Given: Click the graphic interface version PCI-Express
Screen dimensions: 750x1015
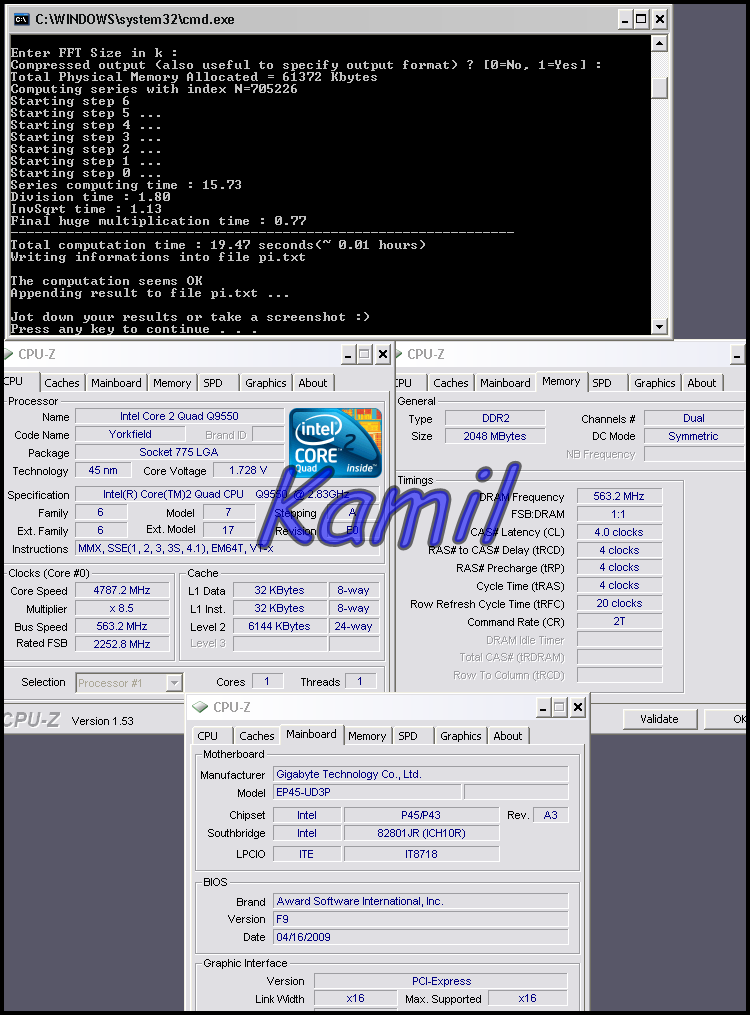Looking at the screenshot, I should point(441,981).
